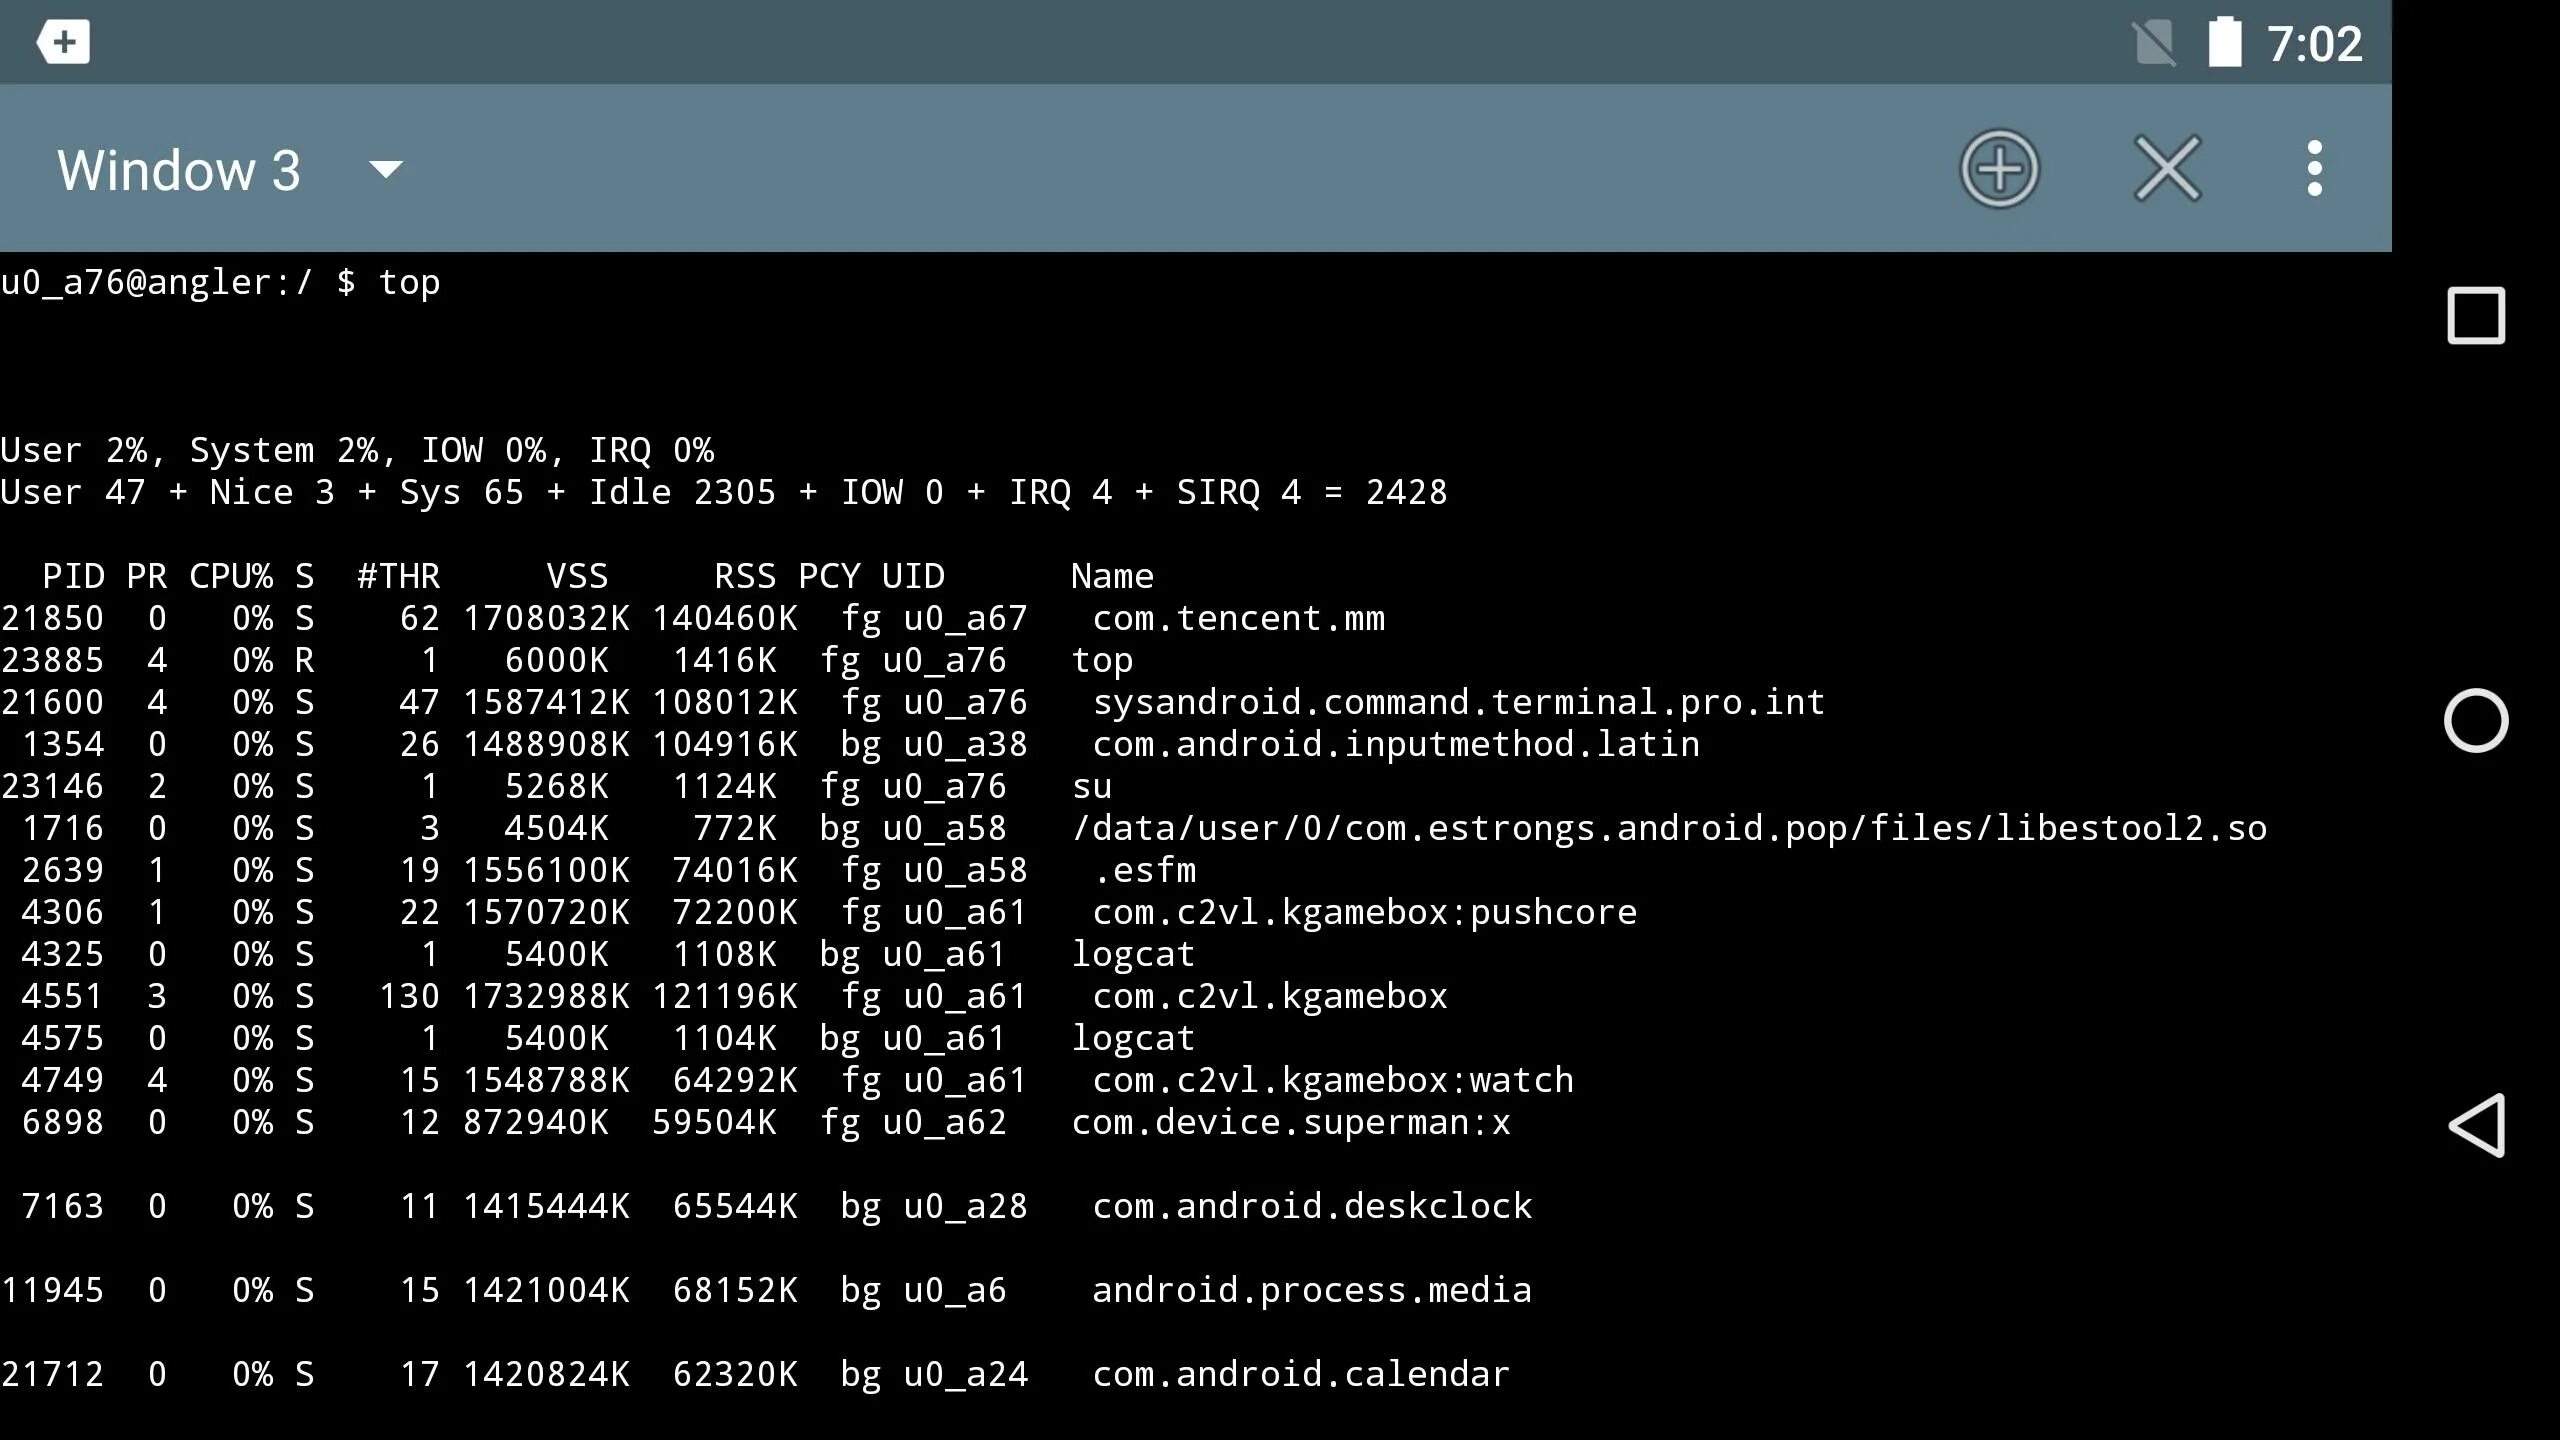Tap the top command prompt line
The height and width of the screenshot is (1440, 2560).
(220, 283)
